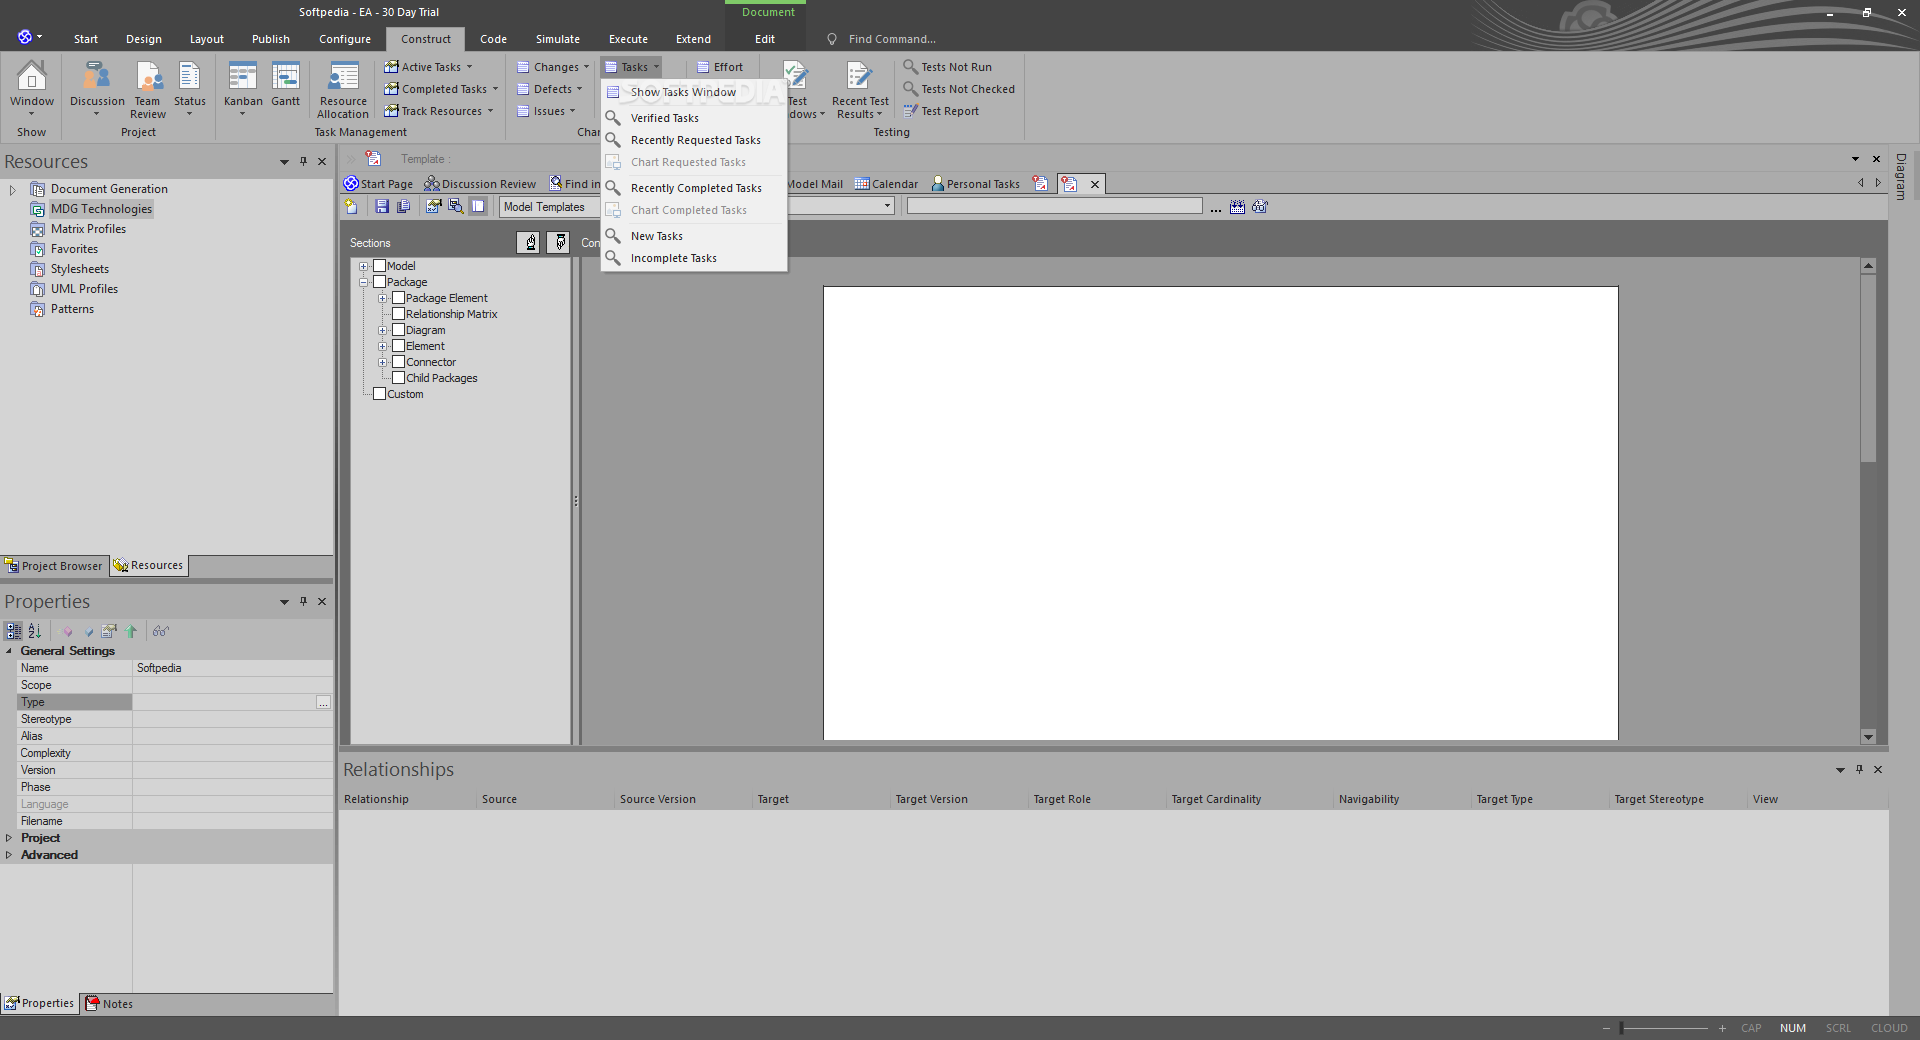The width and height of the screenshot is (1920, 1040).
Task: Click the Effort ribbon item
Action: click(720, 67)
